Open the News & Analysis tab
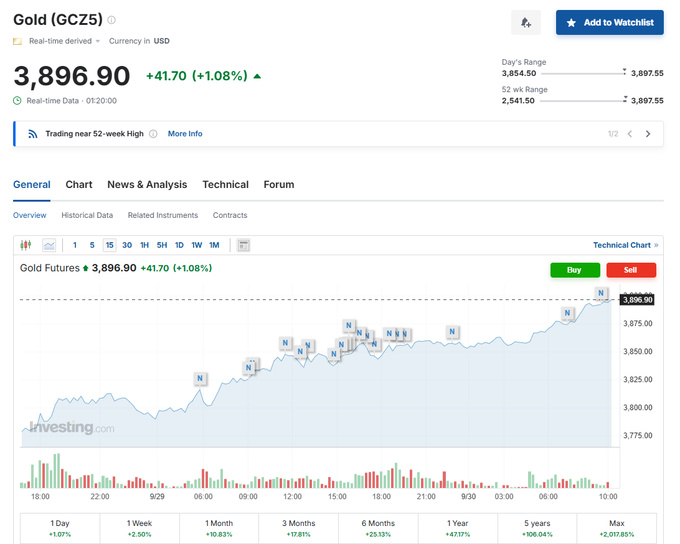Image resolution: width=680 pixels, height=544 pixels. tap(147, 184)
